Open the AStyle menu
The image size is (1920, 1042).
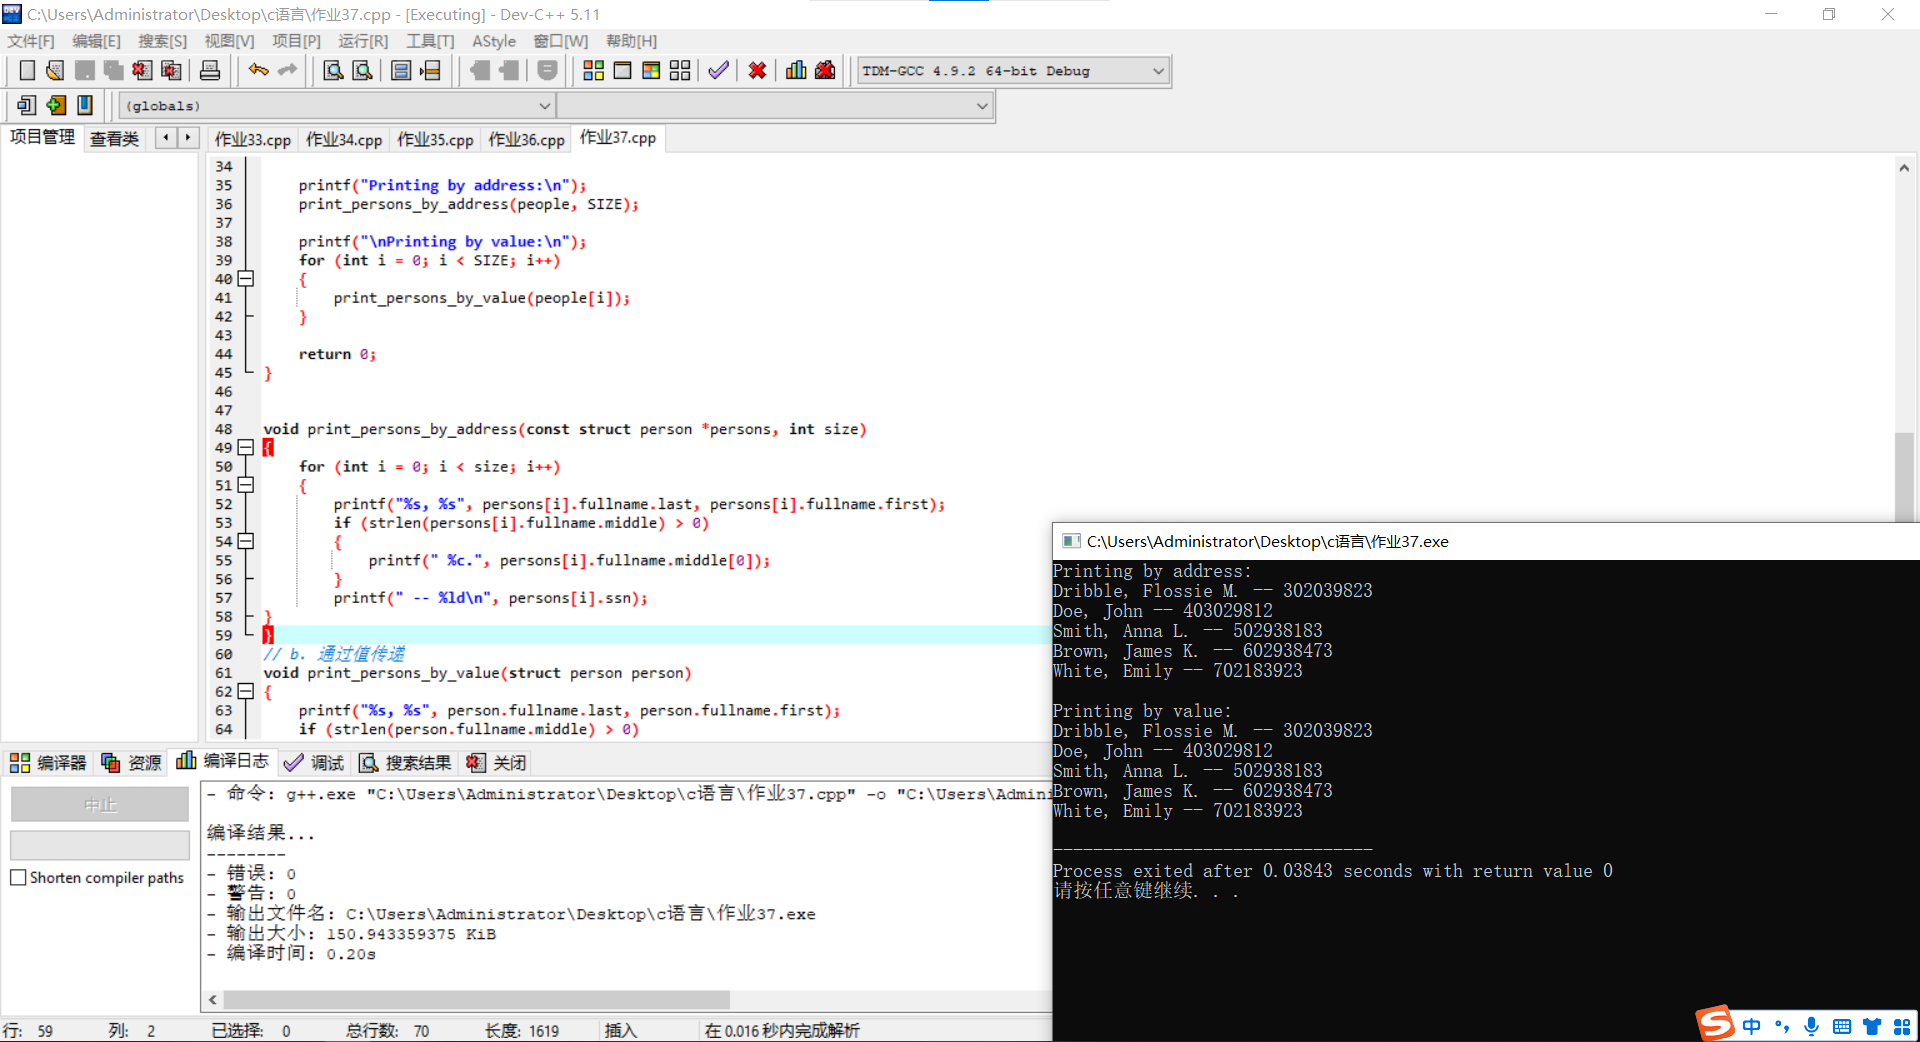(x=493, y=41)
